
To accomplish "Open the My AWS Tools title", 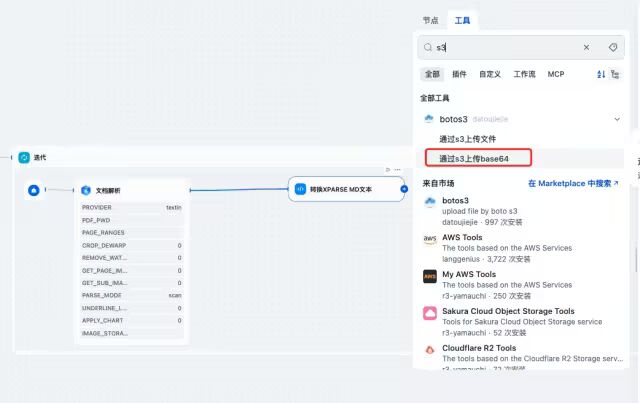I will tap(469, 274).
